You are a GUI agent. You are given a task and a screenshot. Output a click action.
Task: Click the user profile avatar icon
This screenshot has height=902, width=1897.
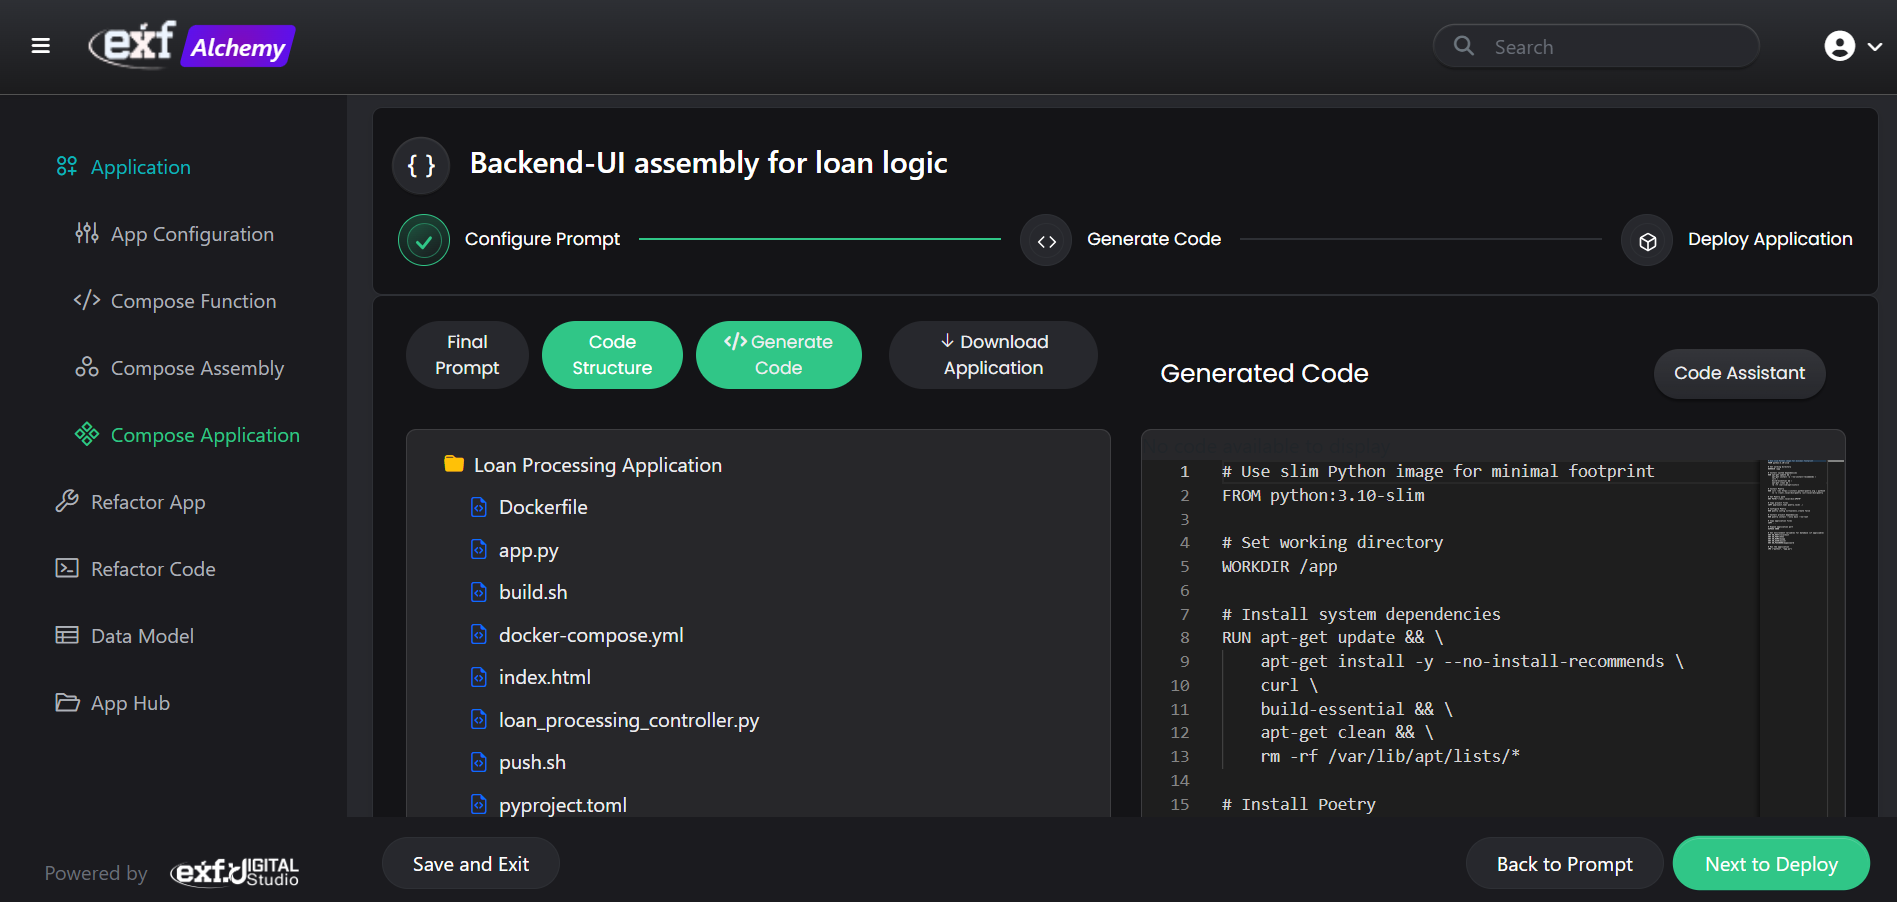coord(1839,46)
